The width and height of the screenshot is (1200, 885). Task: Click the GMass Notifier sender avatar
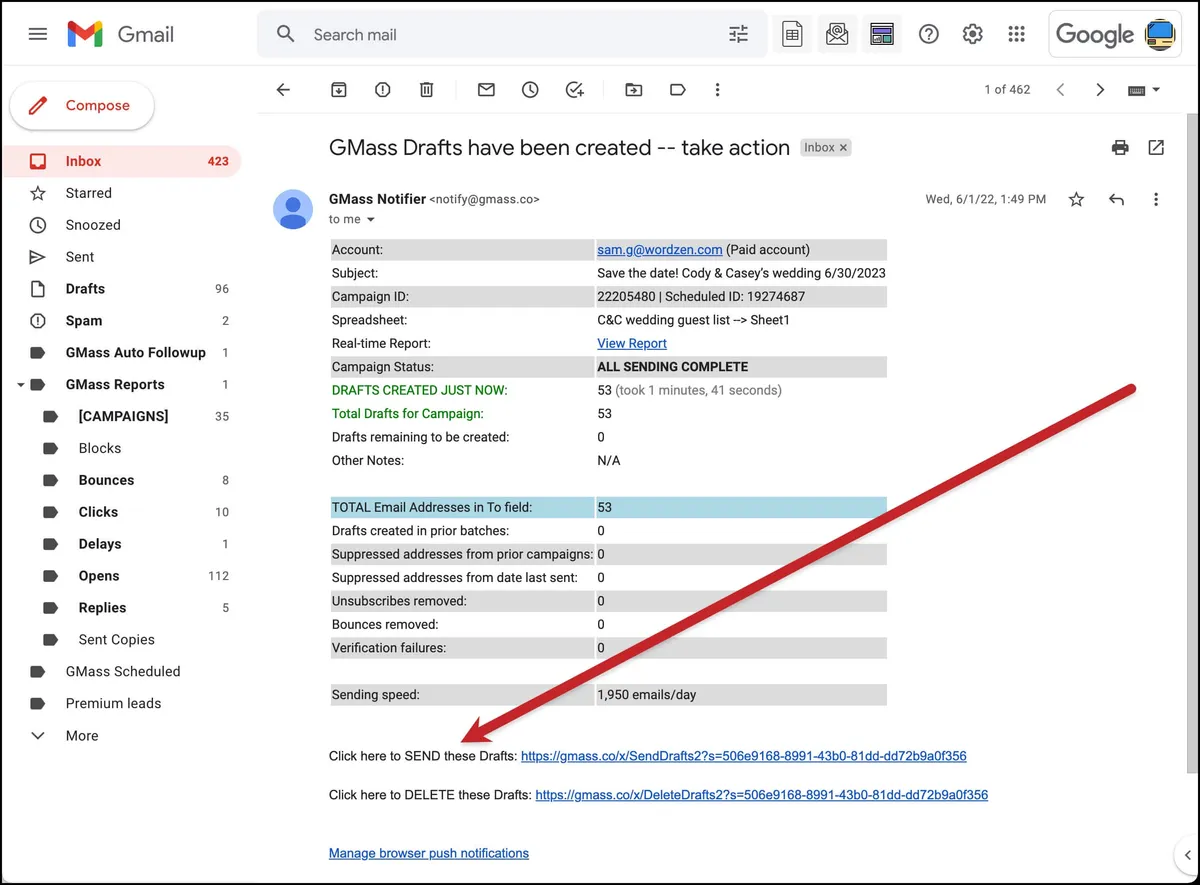(293, 209)
